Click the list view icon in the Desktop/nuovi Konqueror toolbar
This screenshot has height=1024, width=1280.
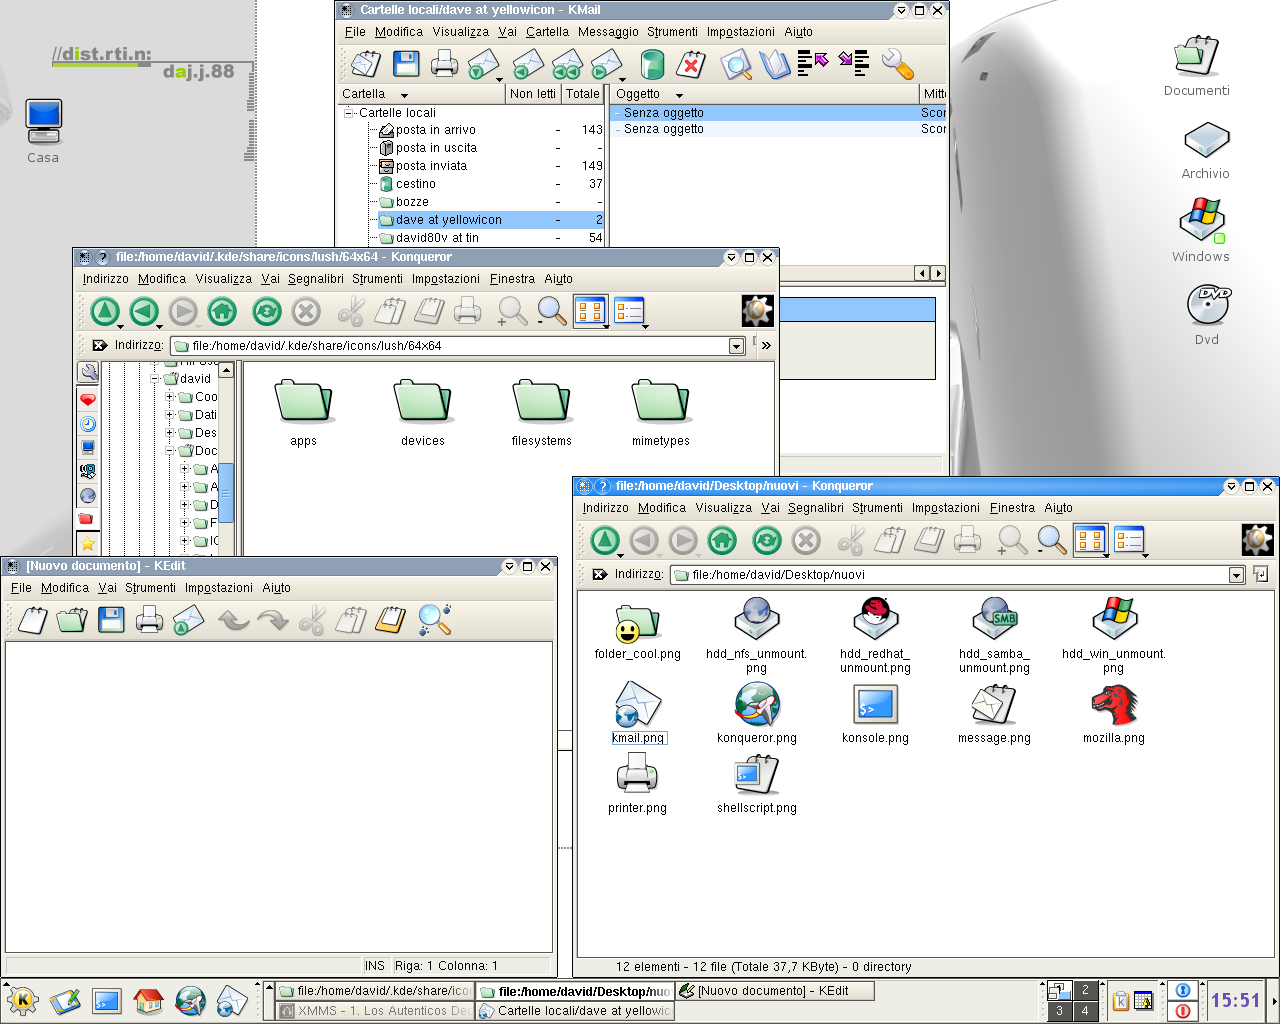(x=1129, y=541)
